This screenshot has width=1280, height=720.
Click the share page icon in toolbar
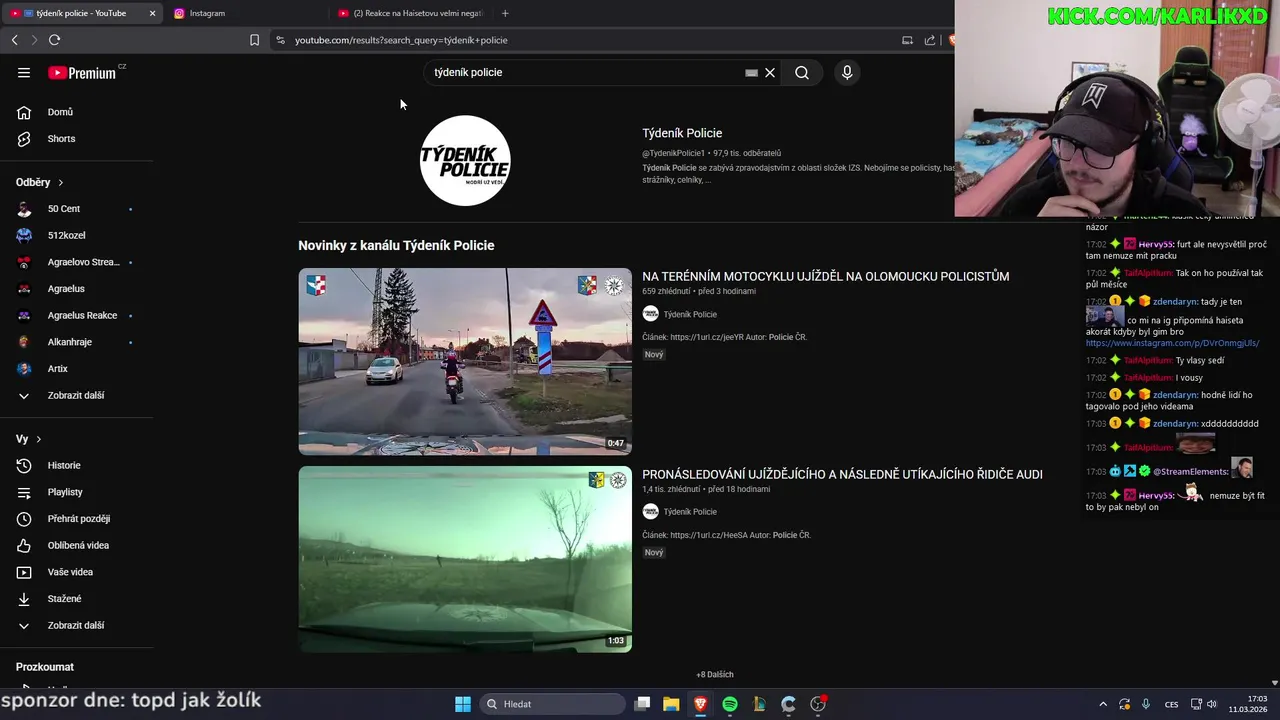[930, 40]
